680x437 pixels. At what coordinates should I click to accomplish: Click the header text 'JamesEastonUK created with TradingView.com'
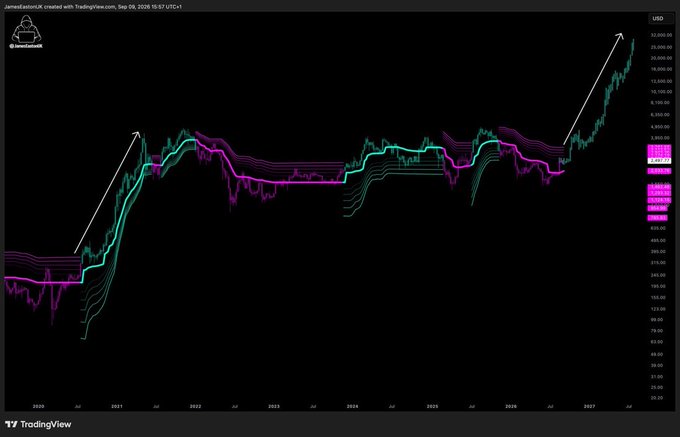click(x=60, y=7)
